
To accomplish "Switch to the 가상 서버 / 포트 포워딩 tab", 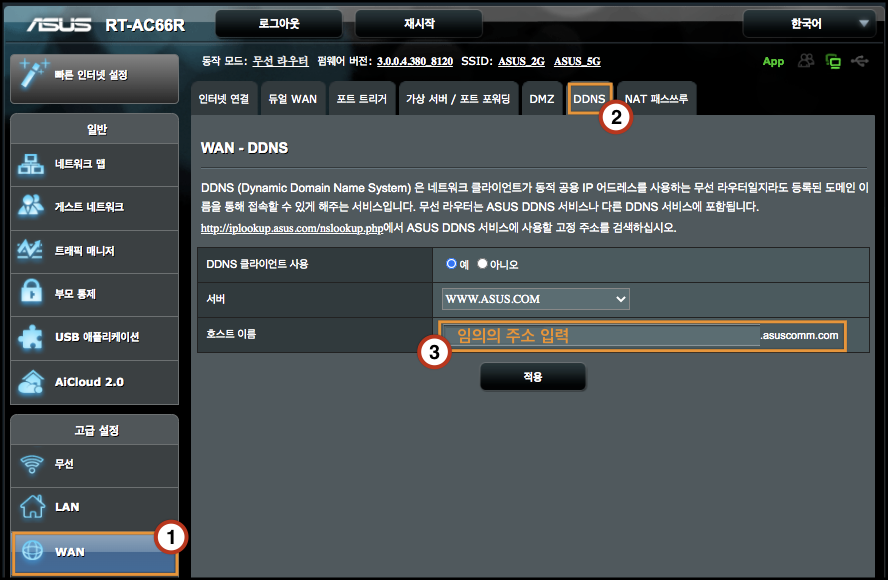I will point(458,99).
